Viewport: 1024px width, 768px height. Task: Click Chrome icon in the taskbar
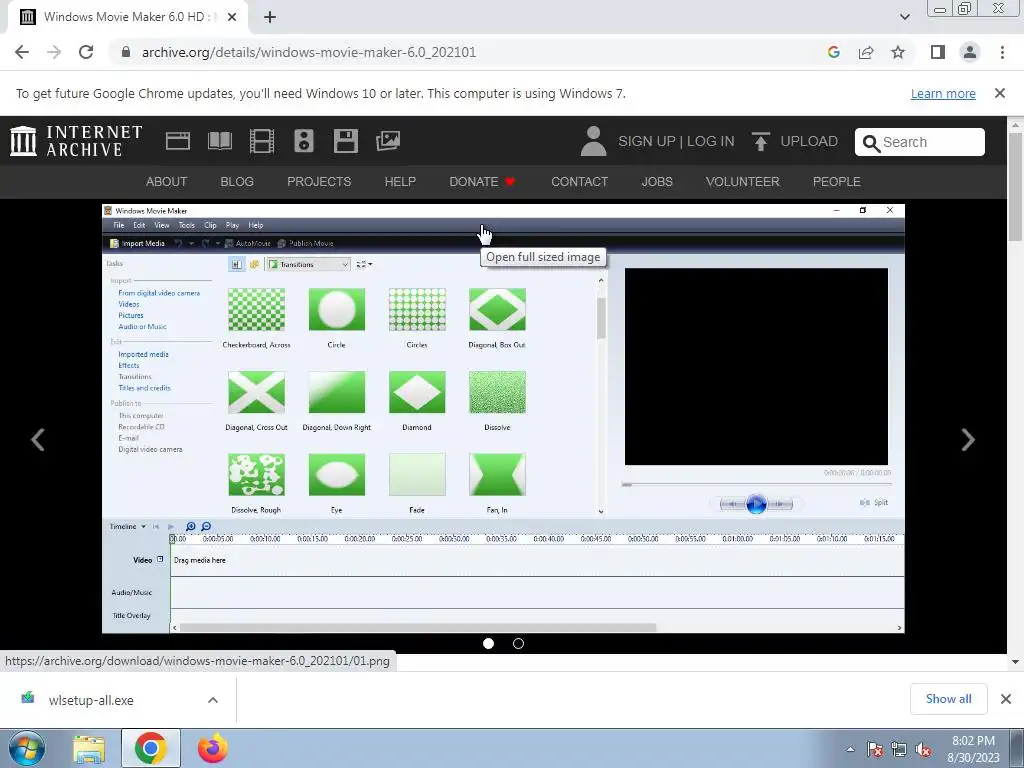coord(151,748)
